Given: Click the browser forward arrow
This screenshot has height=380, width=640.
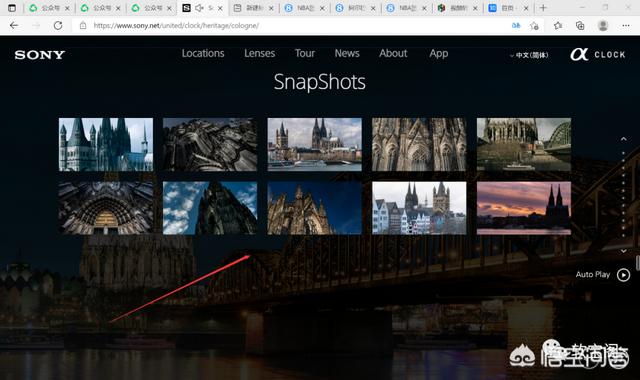Looking at the screenshot, I should pos(36,25).
